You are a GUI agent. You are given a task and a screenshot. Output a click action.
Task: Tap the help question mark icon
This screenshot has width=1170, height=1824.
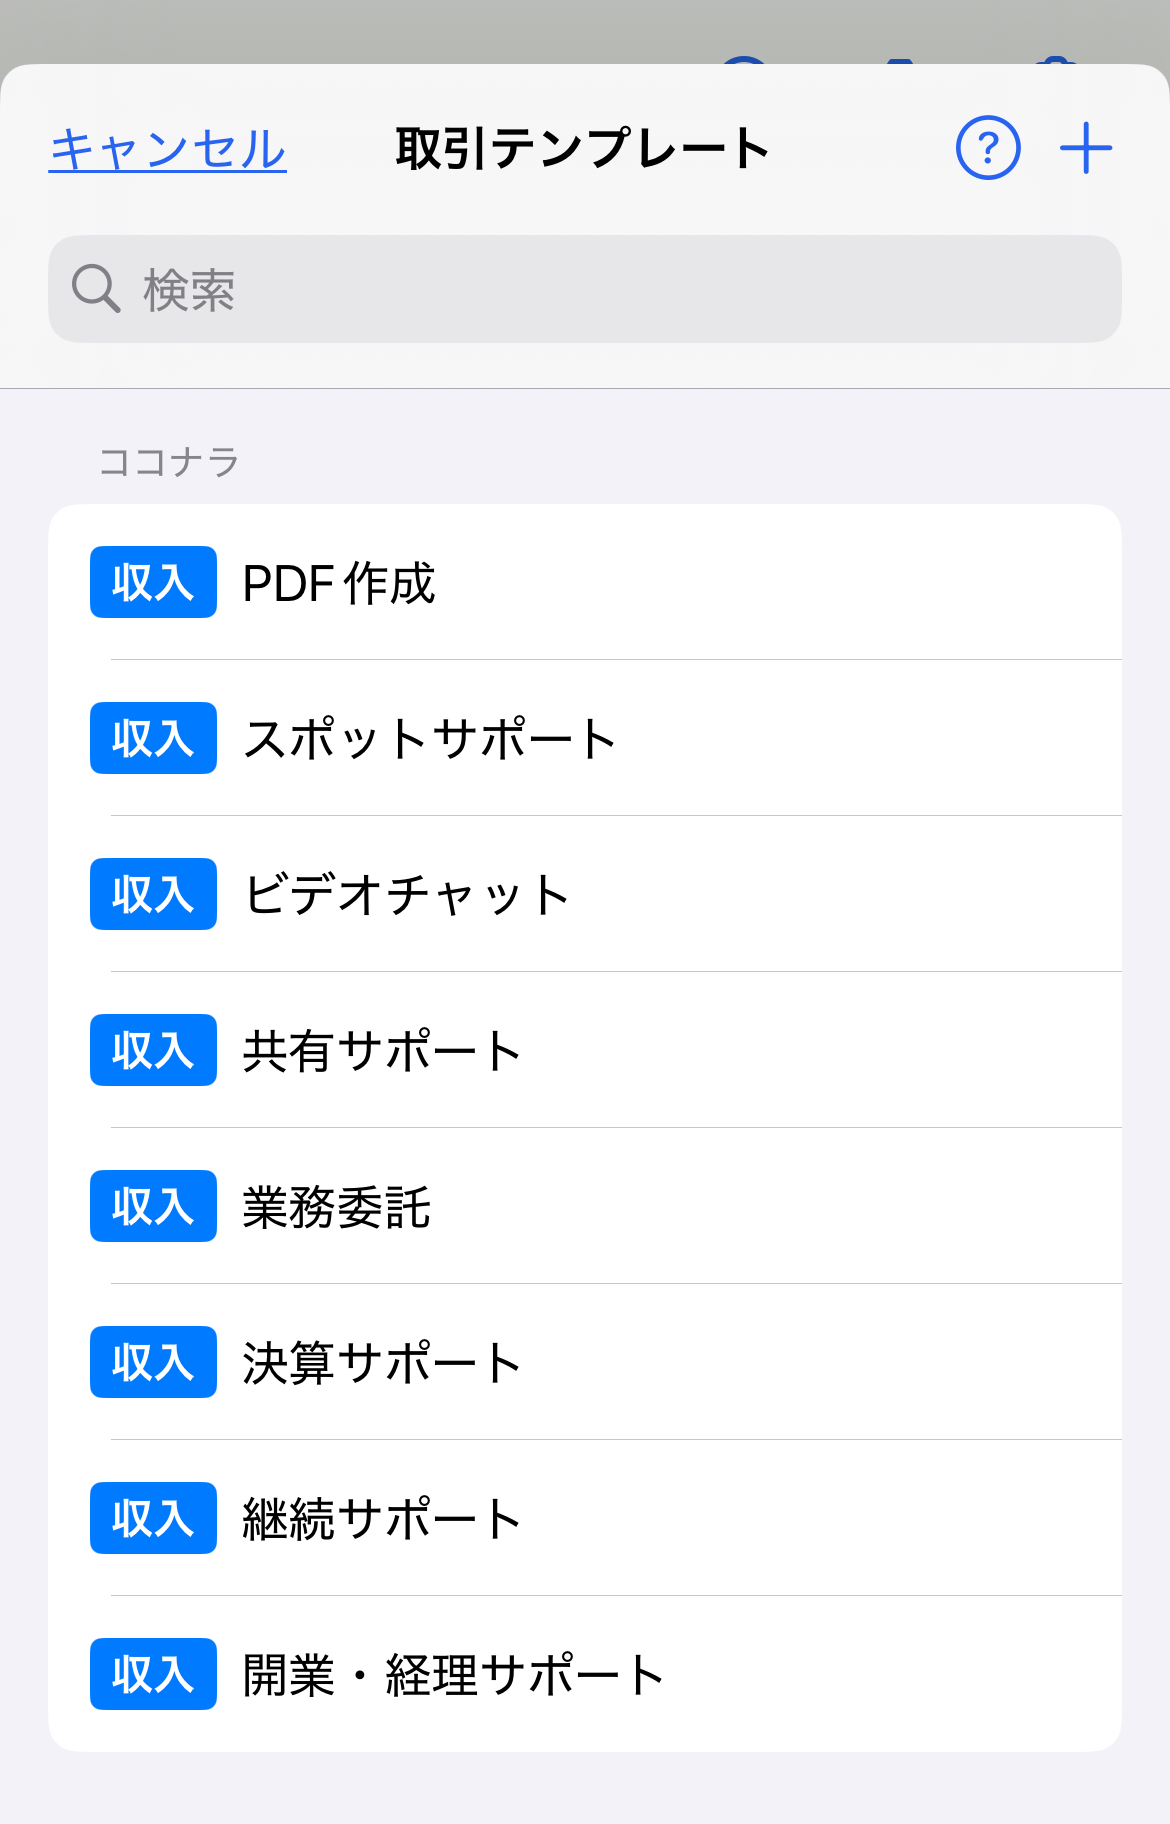[988, 149]
